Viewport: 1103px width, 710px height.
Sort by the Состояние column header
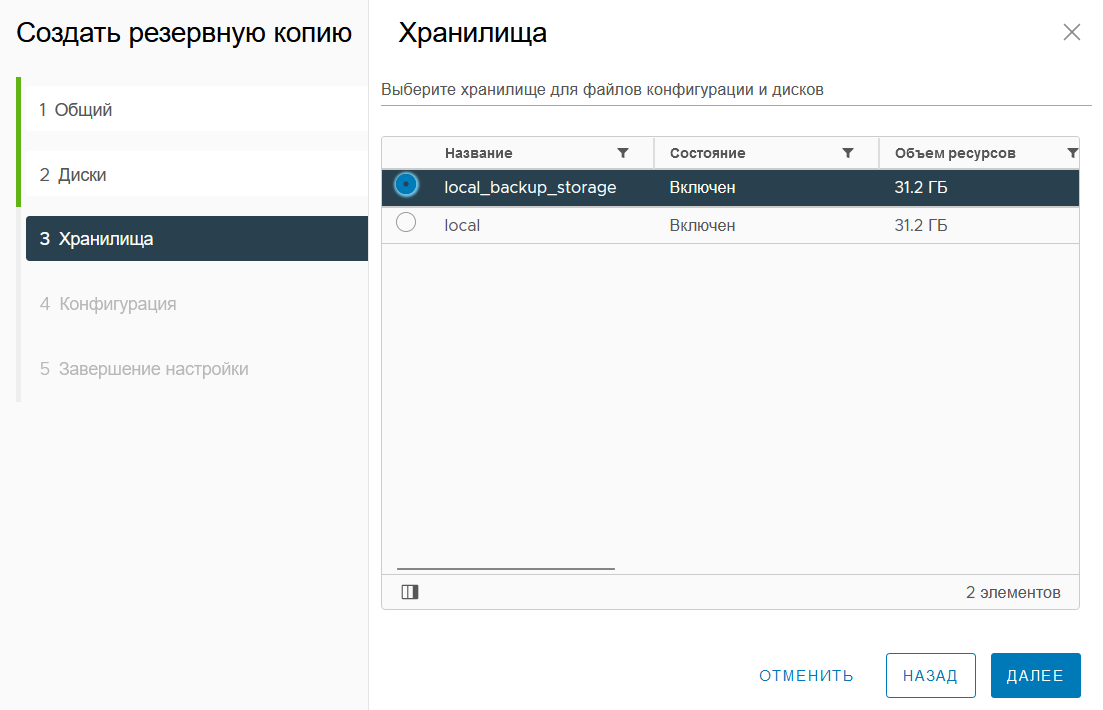tap(707, 153)
